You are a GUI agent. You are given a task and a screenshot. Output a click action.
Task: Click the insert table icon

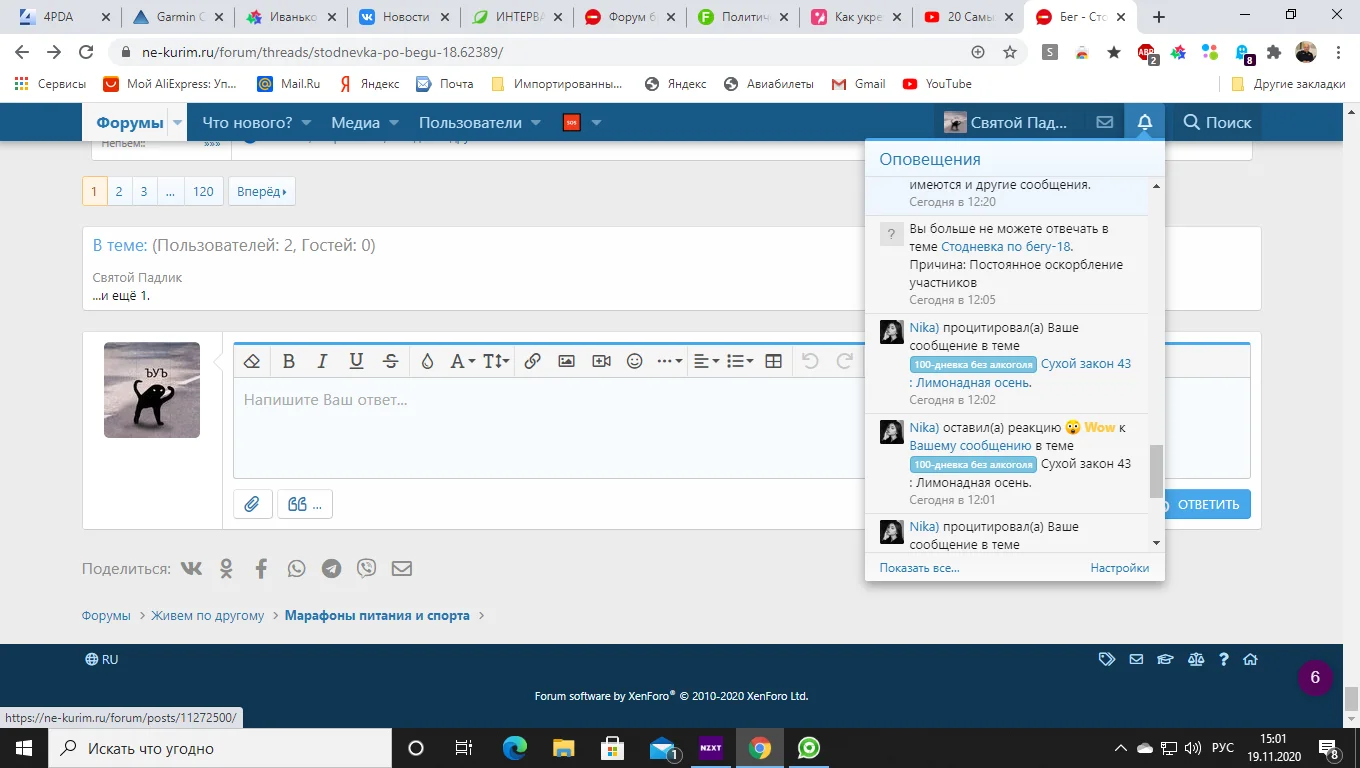(773, 361)
